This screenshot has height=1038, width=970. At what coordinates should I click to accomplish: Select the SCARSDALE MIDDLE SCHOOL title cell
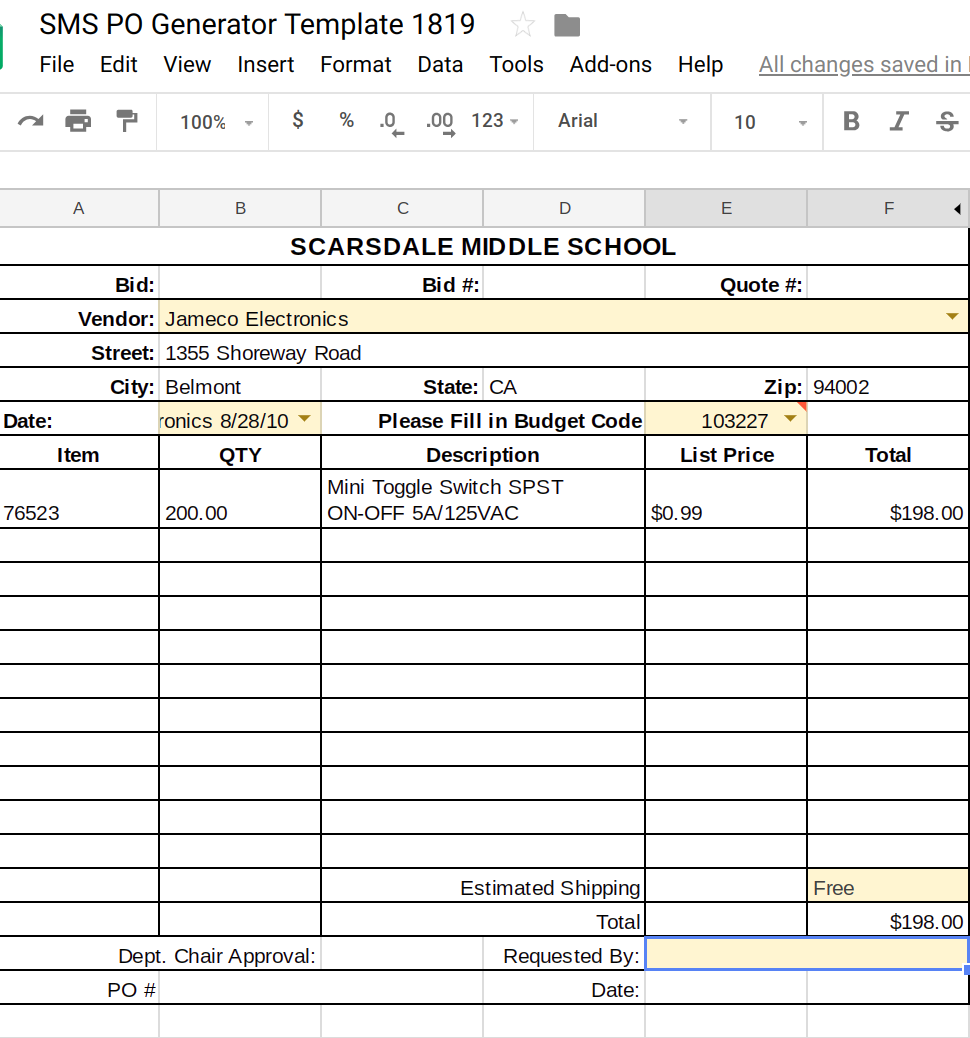[483, 247]
